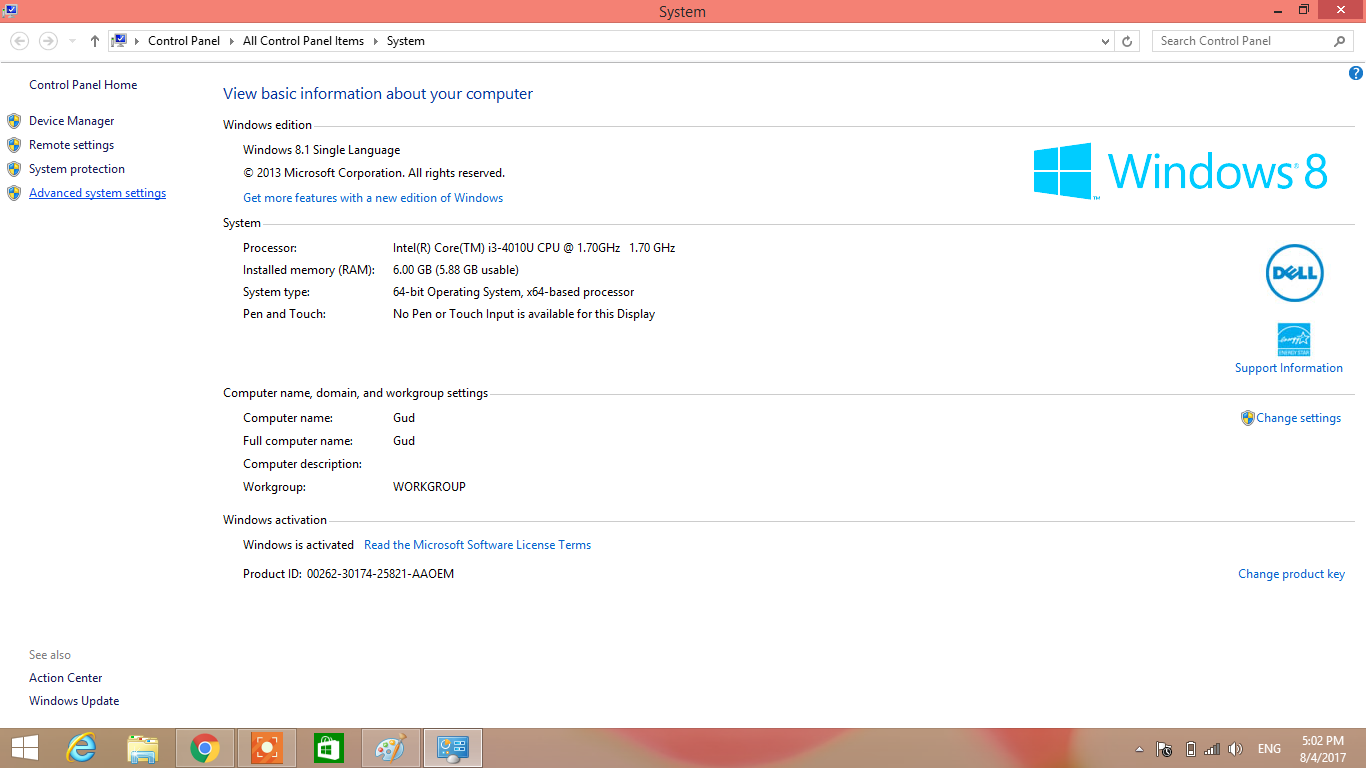
Task: Click the Windows 8.1 Single Language text
Action: [x=322, y=150]
